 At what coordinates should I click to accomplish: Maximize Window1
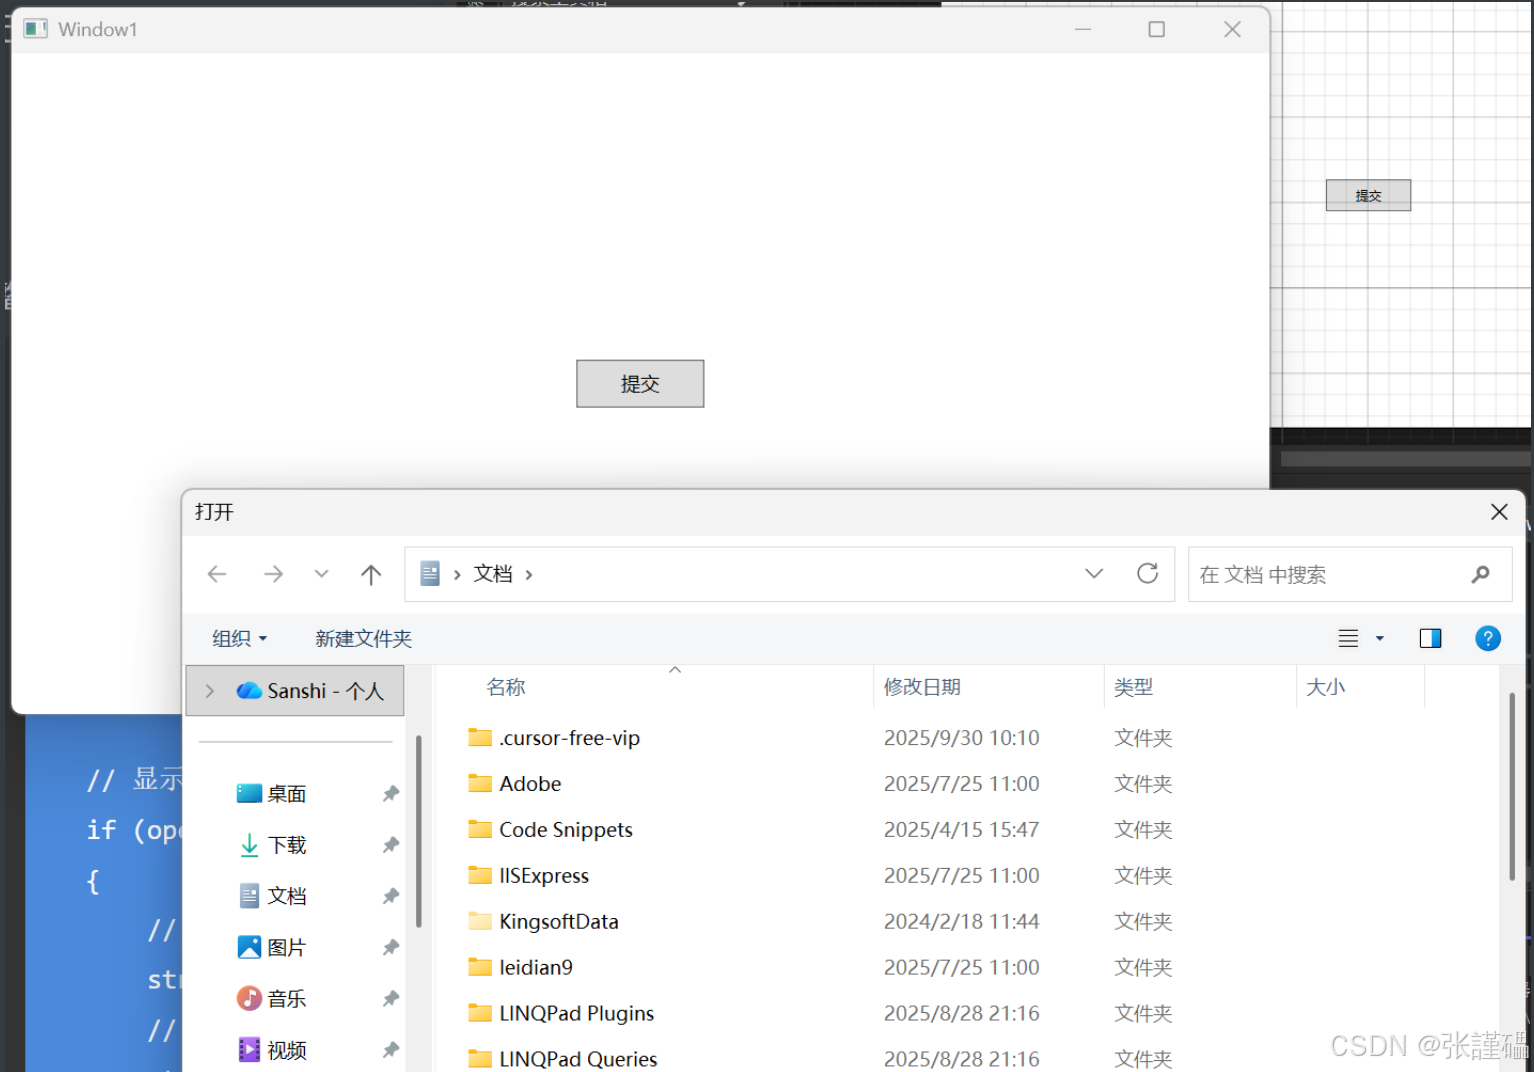(x=1157, y=29)
